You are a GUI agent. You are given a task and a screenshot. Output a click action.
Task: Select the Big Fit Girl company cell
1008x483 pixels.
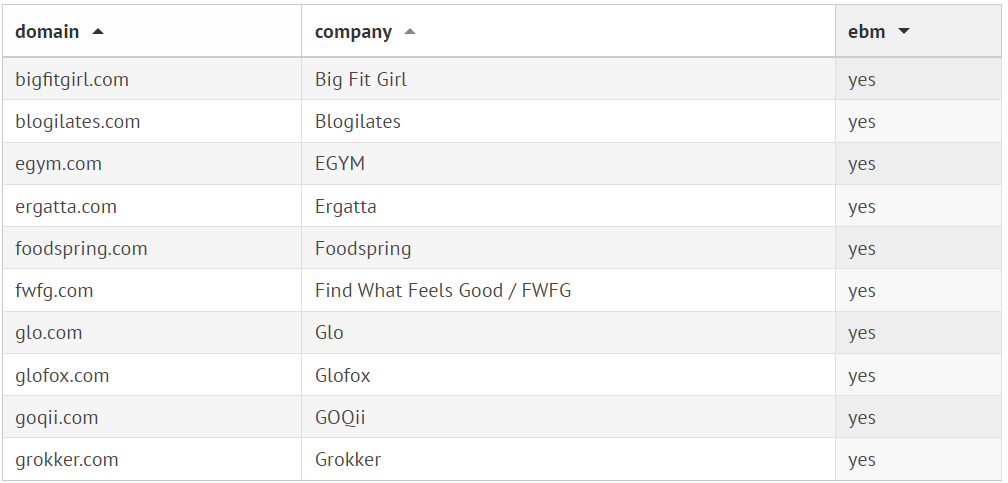coord(361,80)
